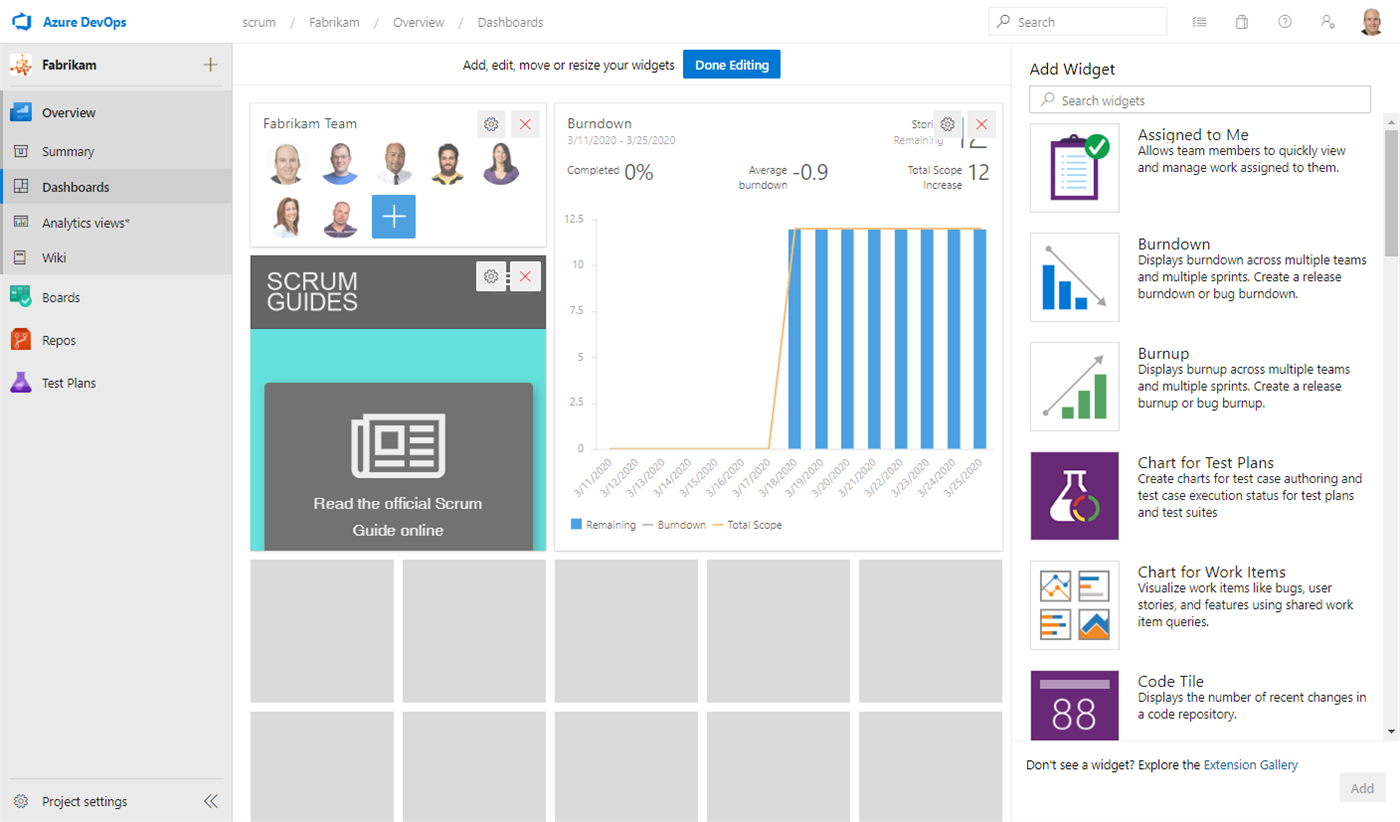Click scrum breadcrumb link
1400x822 pixels.
click(259, 22)
